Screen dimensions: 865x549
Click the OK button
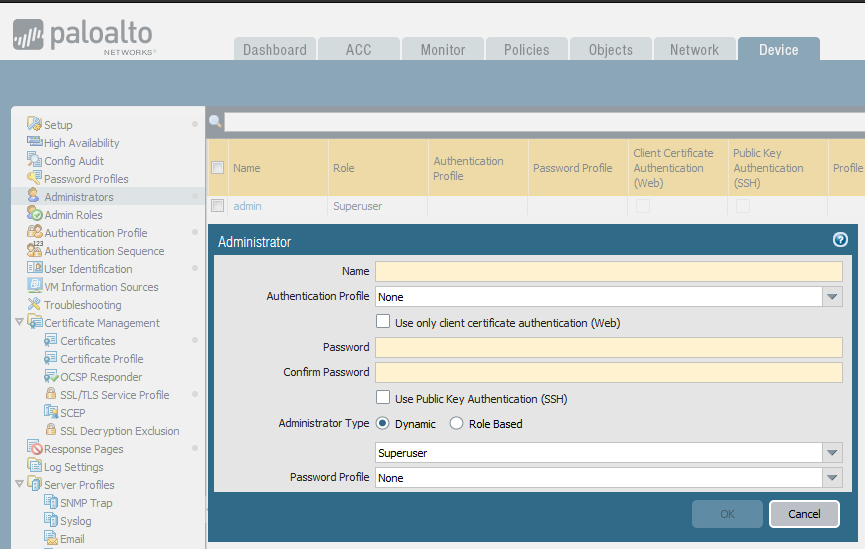pos(727,514)
